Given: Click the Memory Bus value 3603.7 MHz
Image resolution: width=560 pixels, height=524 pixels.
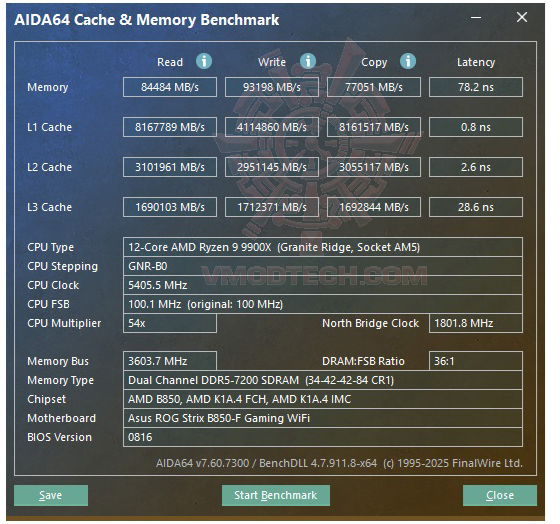Looking at the screenshot, I should (170, 361).
